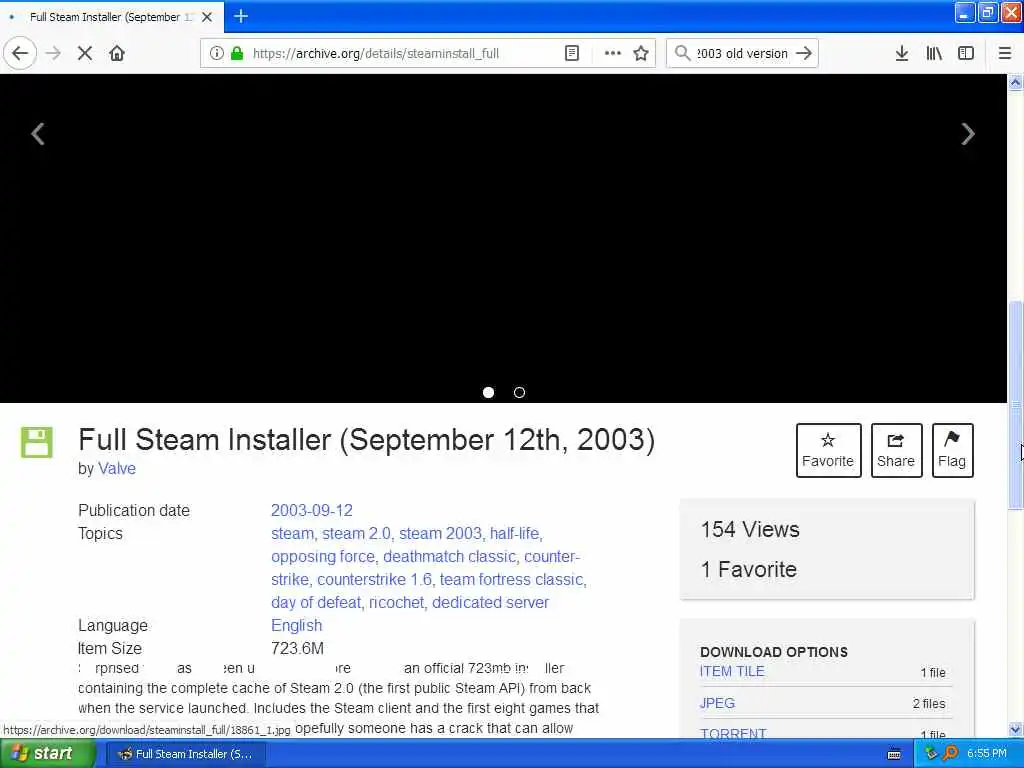Click the '1 Favorite' text
Image resolution: width=1024 pixels, height=768 pixels.
coord(748,569)
